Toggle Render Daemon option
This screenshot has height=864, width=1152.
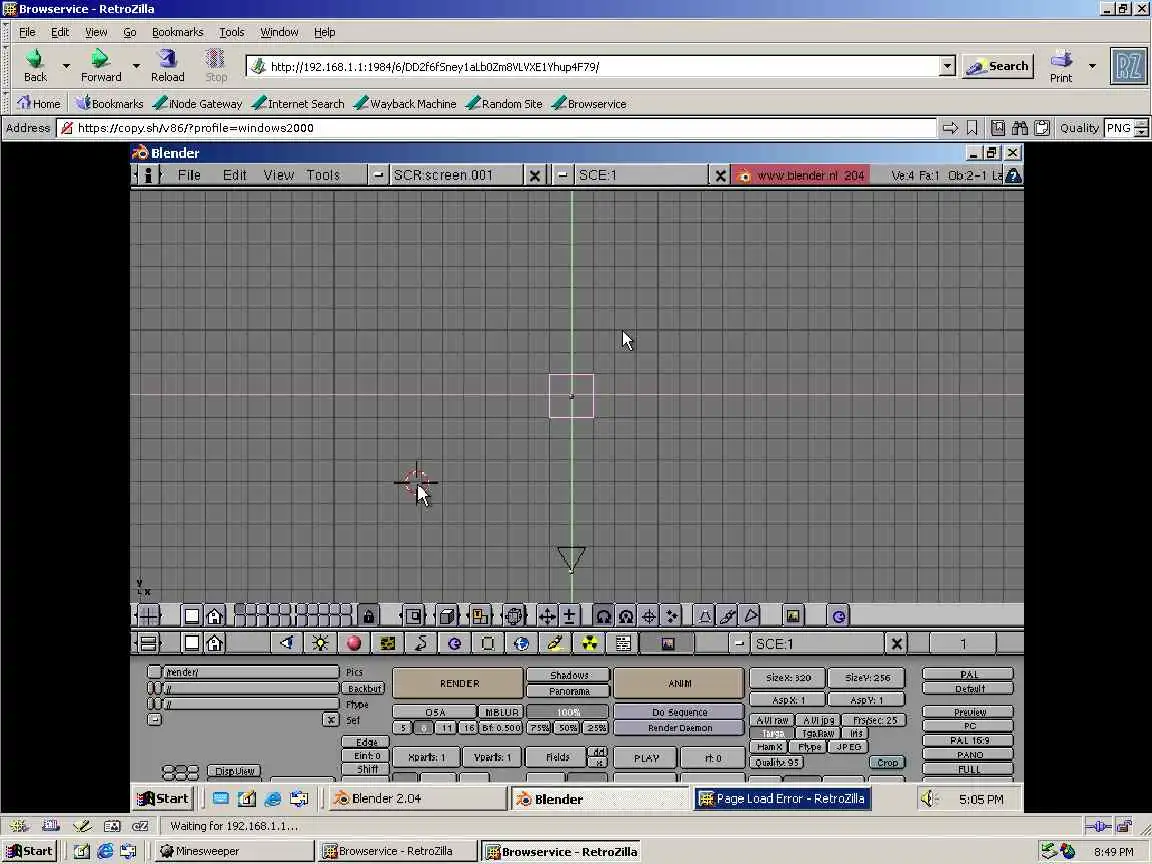679,728
